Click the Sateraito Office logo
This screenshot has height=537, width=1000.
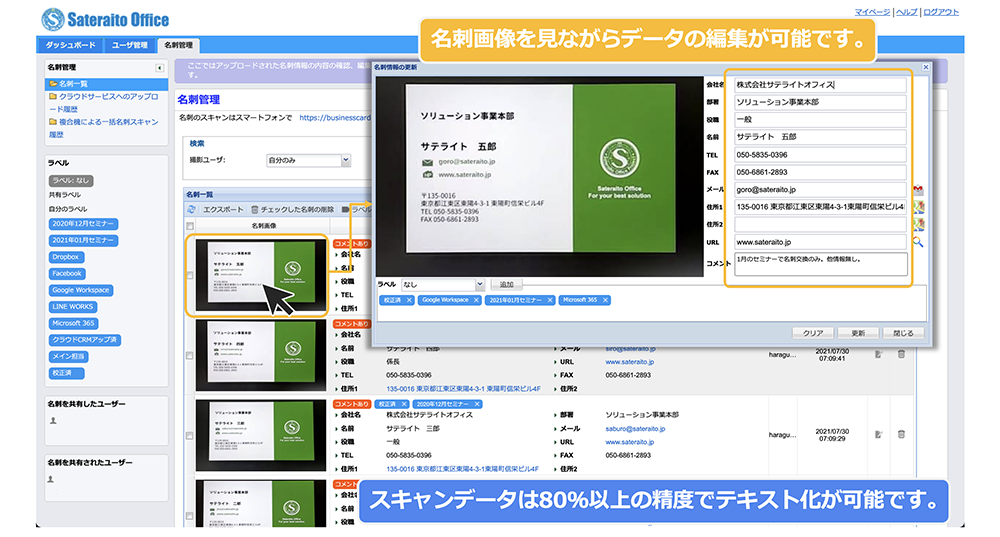point(105,19)
